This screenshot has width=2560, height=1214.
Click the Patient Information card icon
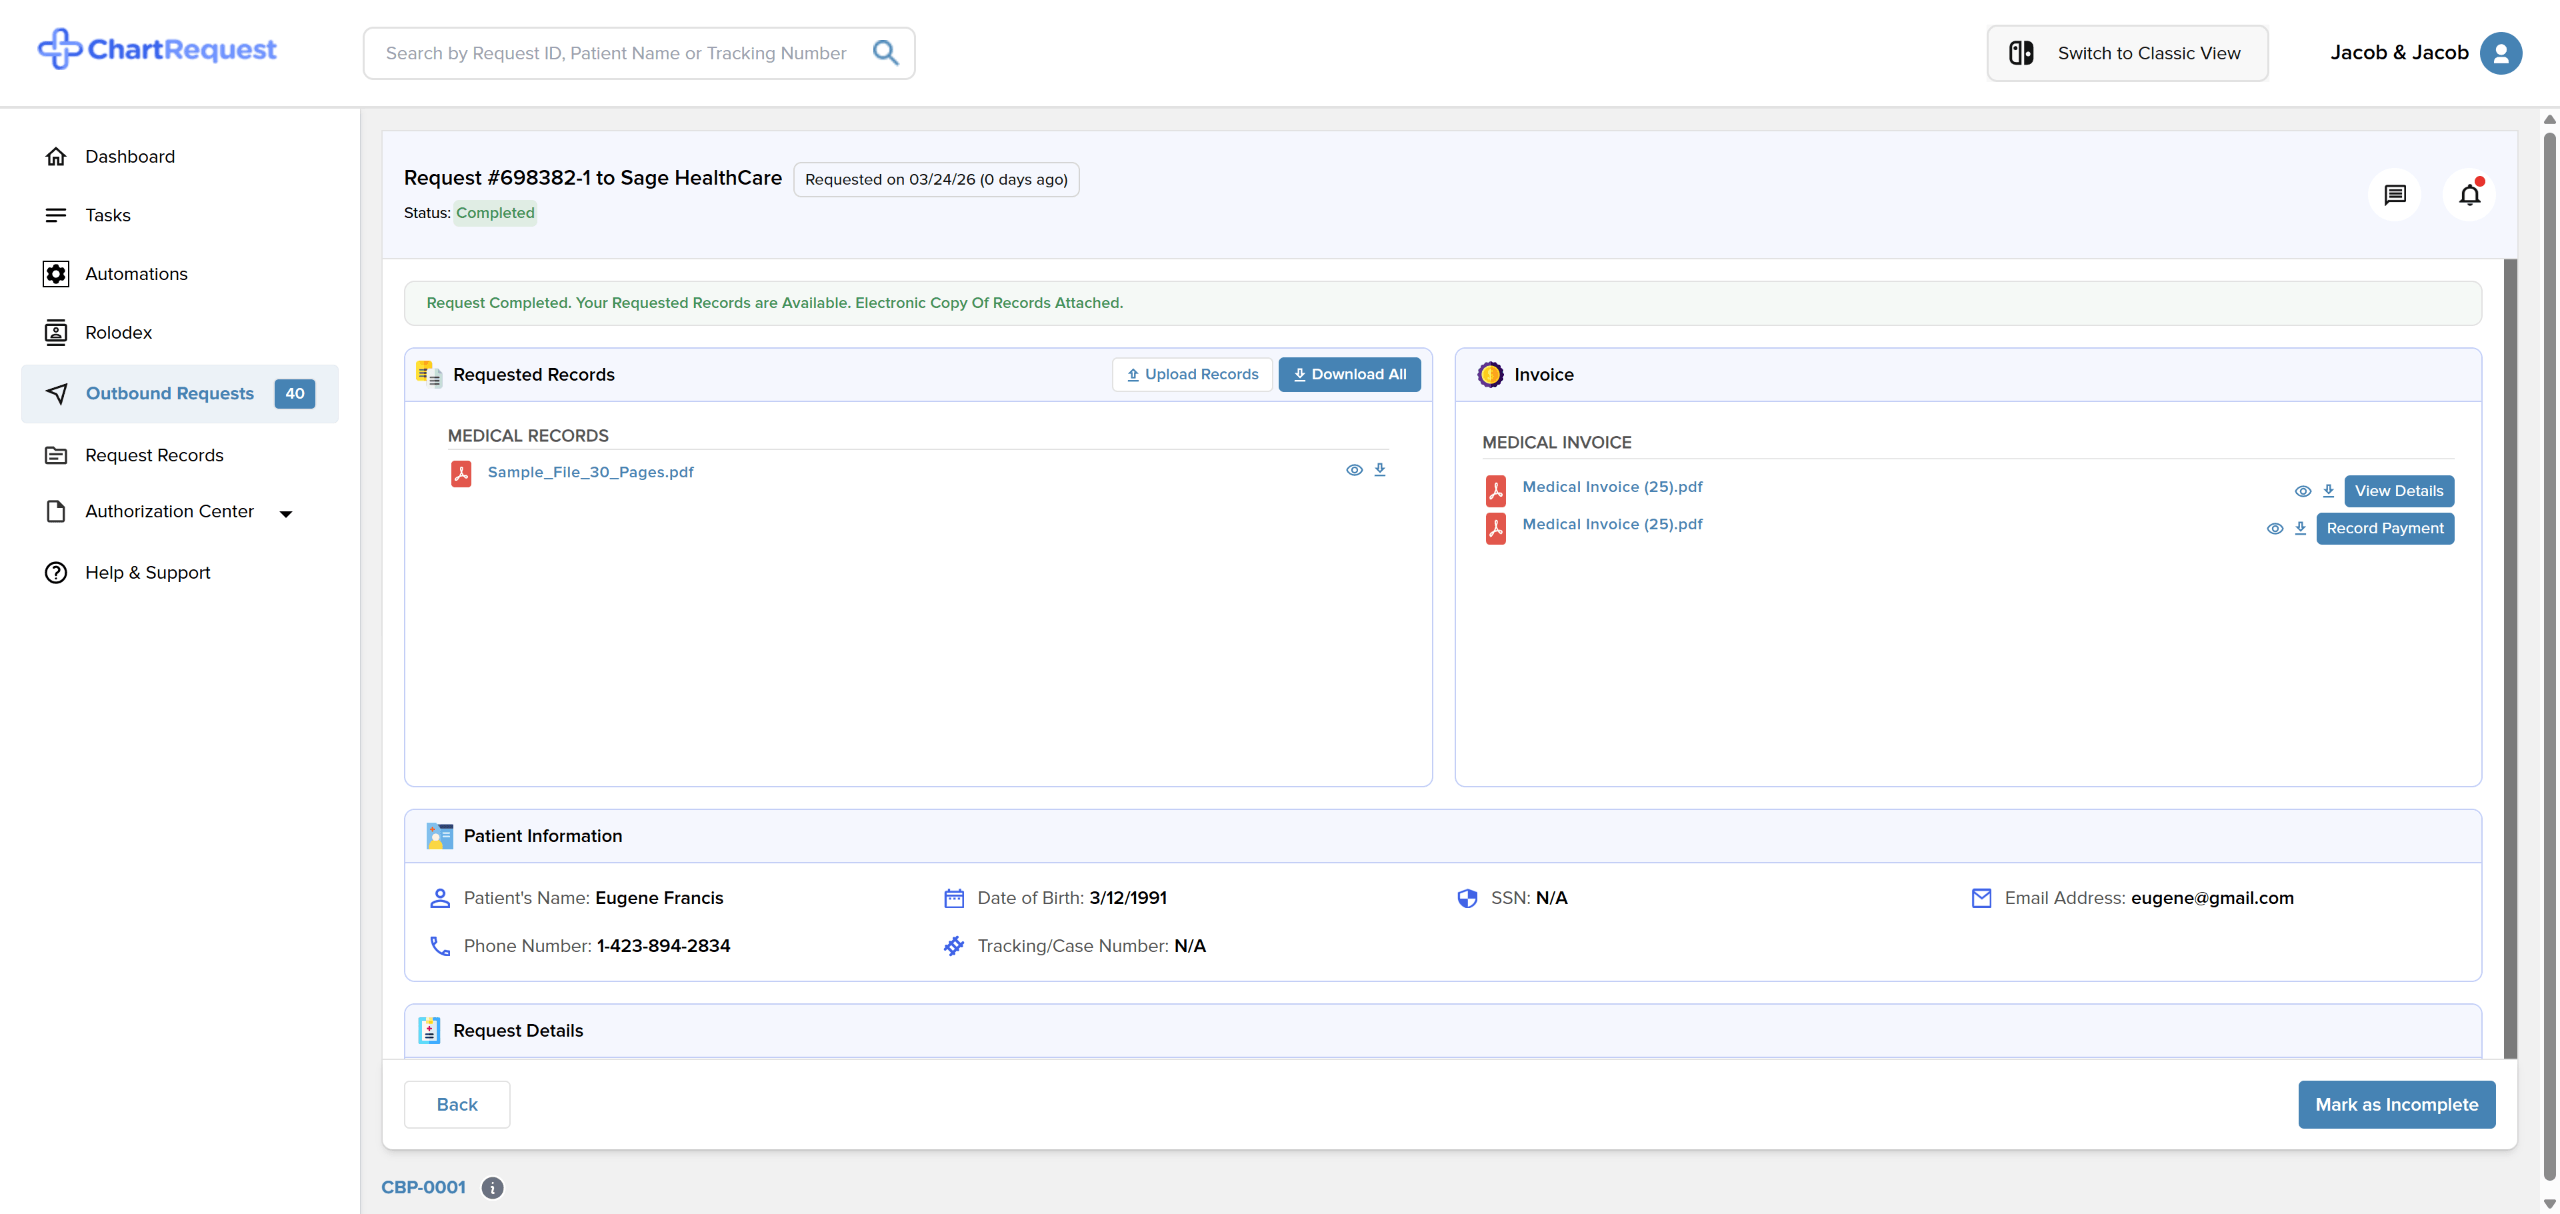(439, 836)
